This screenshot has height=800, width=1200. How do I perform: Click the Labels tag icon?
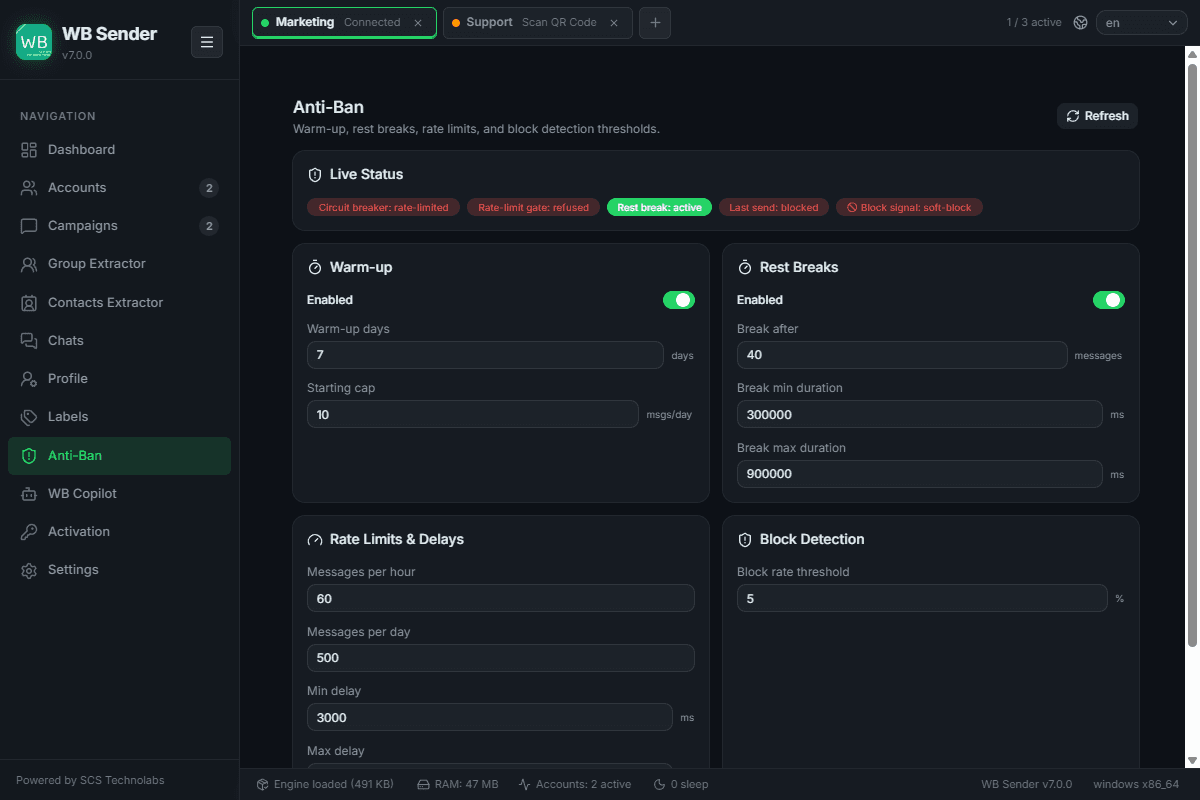tap(29, 417)
